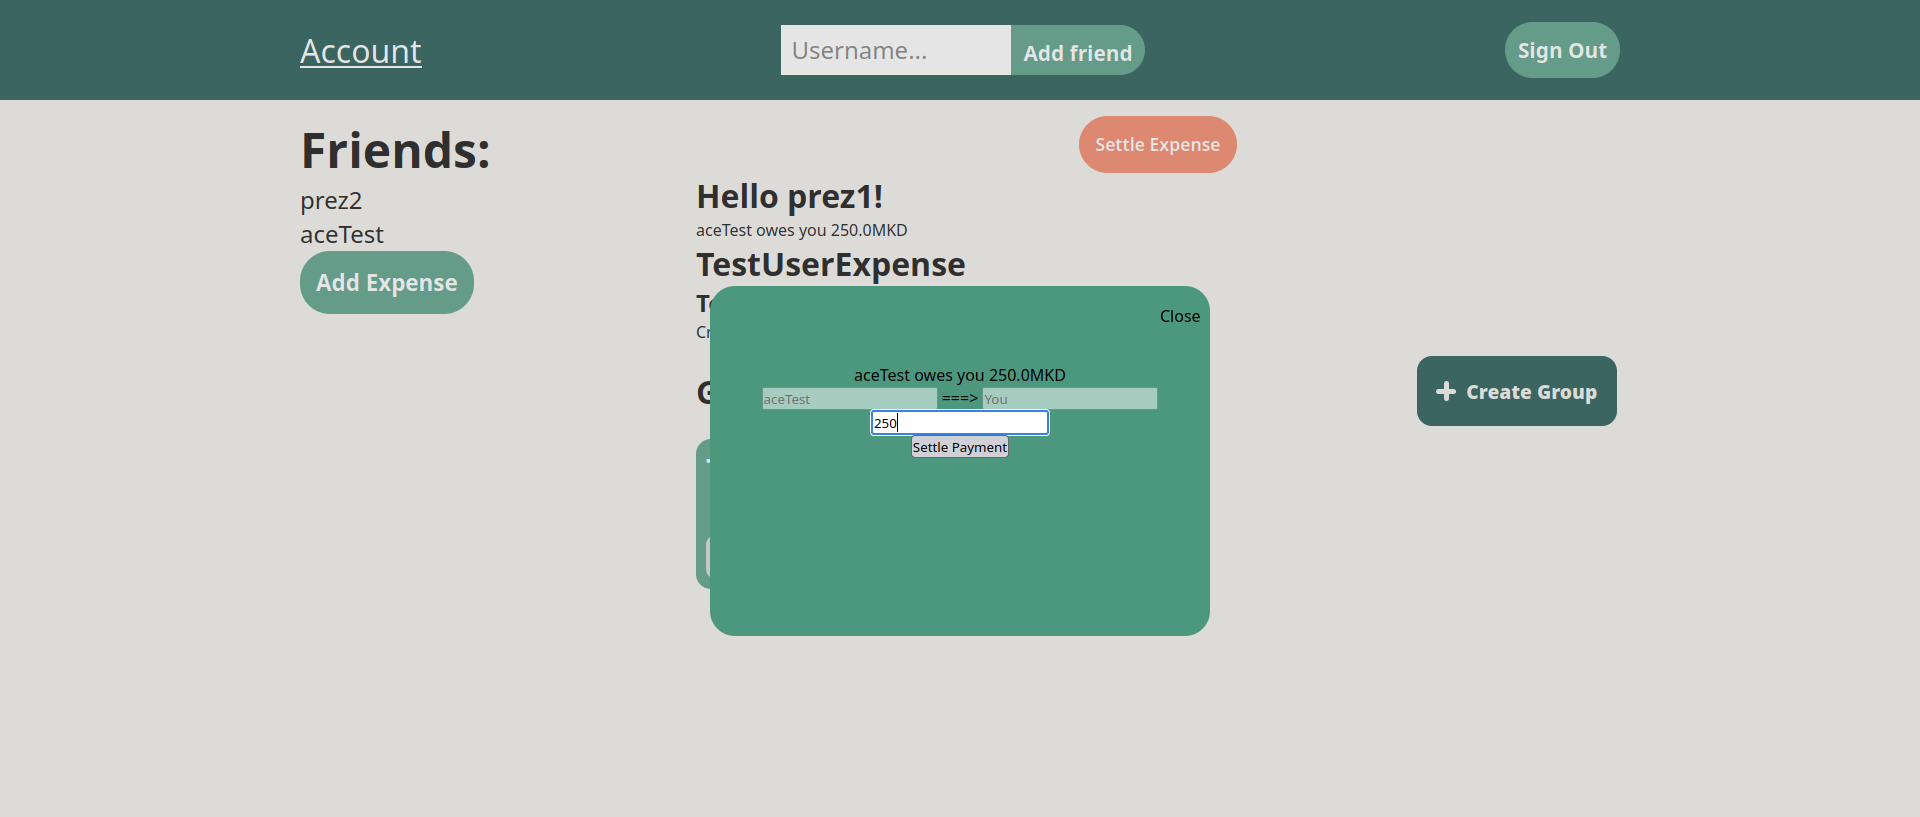Select friend aceTest from Friends list
This screenshot has height=817, width=1920.
pos(342,235)
